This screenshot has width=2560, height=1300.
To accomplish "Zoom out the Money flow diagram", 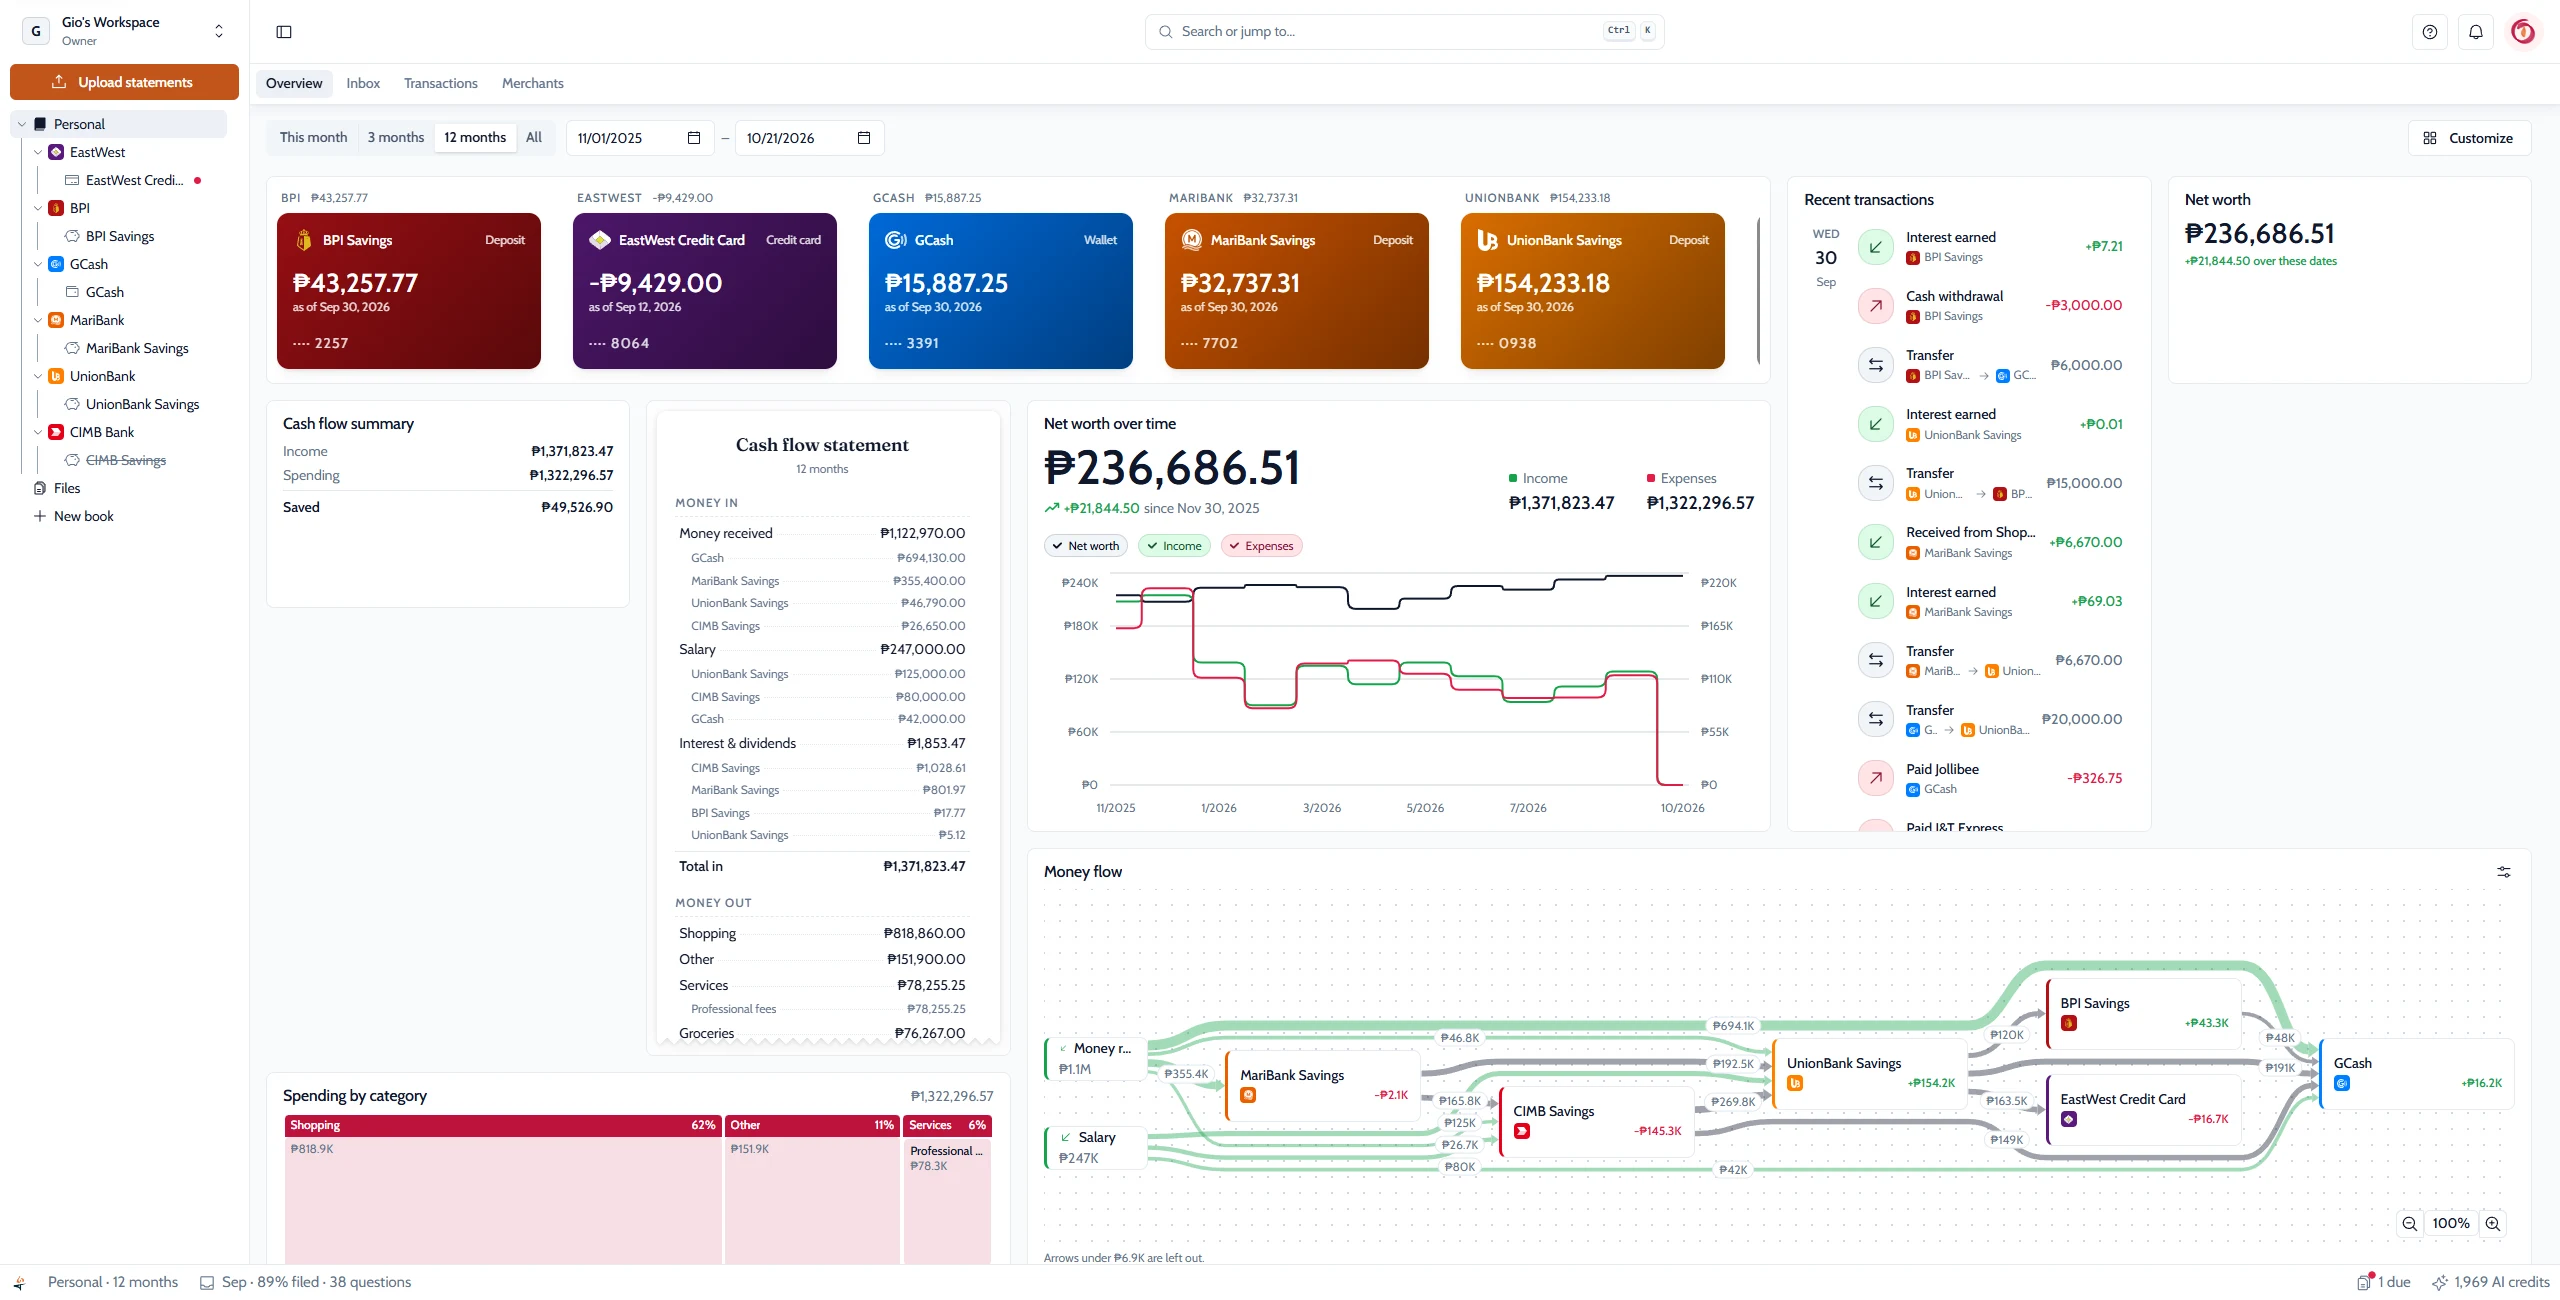I will 2410,1224.
